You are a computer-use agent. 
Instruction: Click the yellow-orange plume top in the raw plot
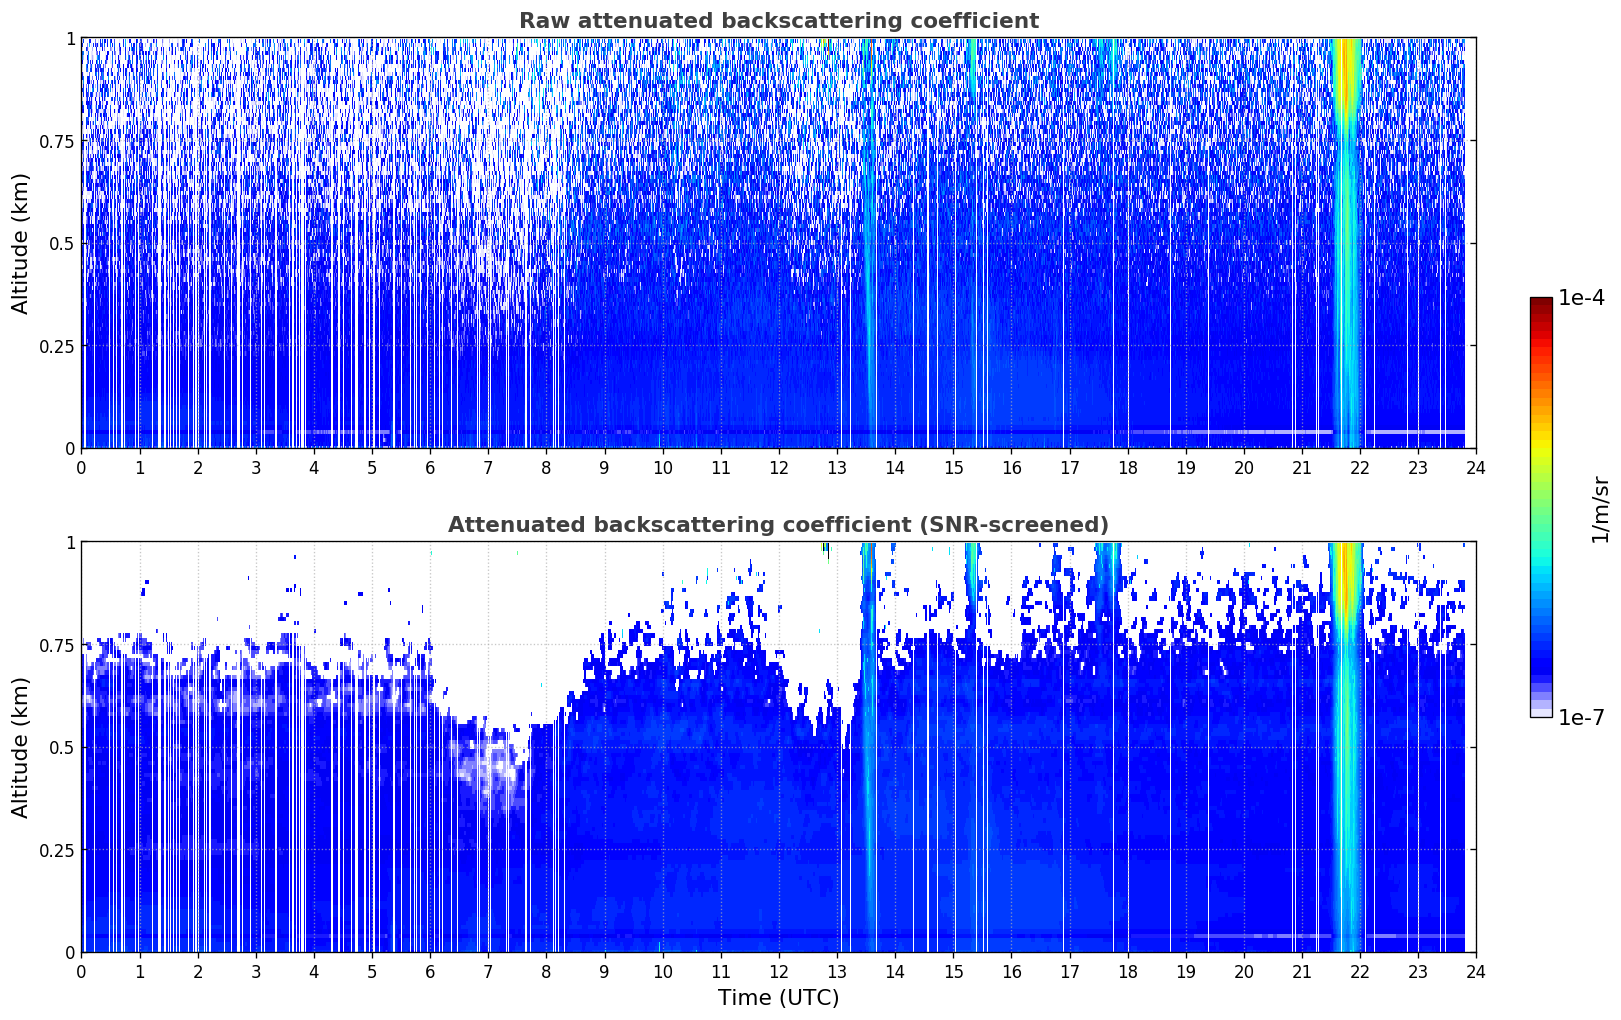click(1348, 60)
